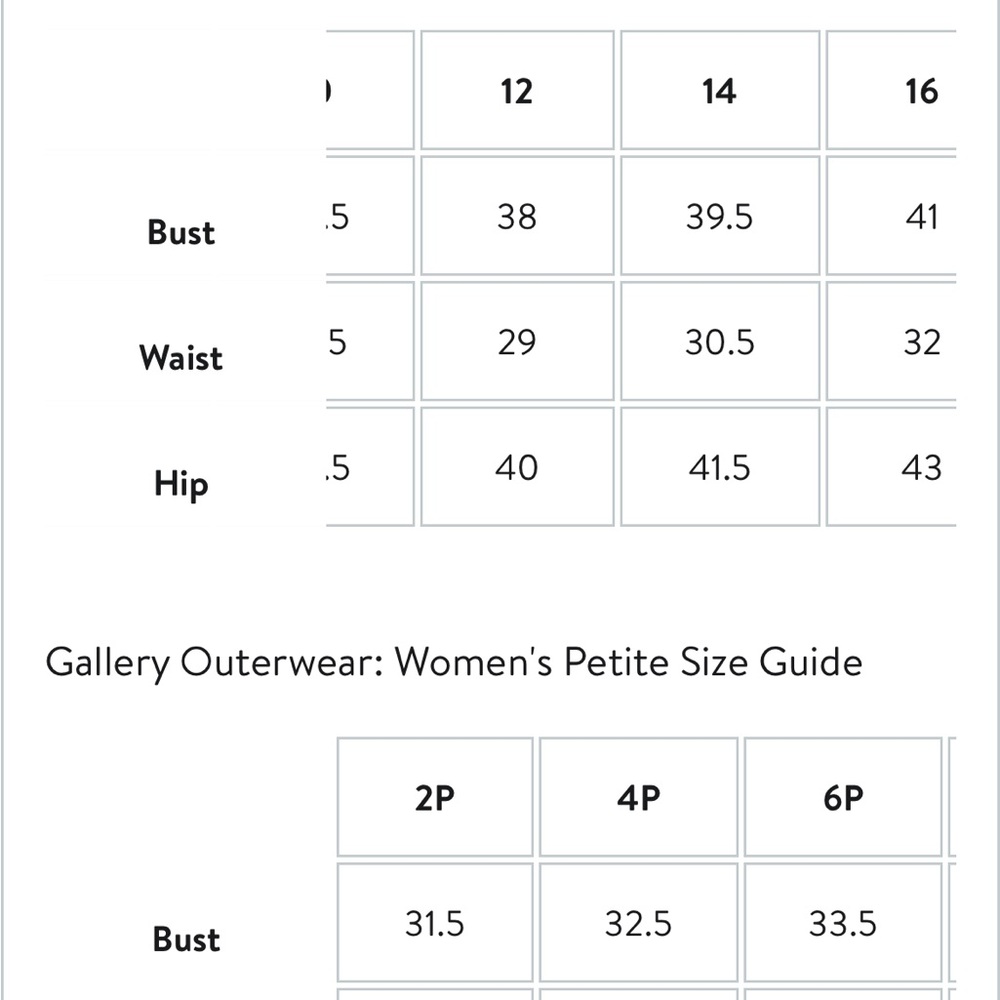1000x1000 pixels.
Task: Click the Waist value 32 cell
Action: [893, 341]
